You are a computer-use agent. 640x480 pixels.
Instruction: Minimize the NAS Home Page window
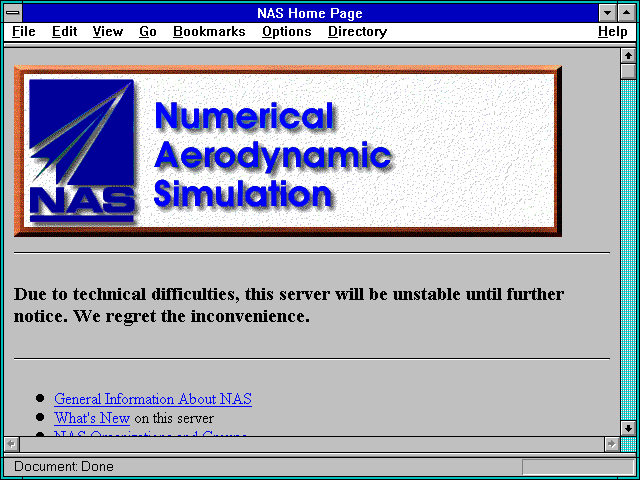[607, 13]
